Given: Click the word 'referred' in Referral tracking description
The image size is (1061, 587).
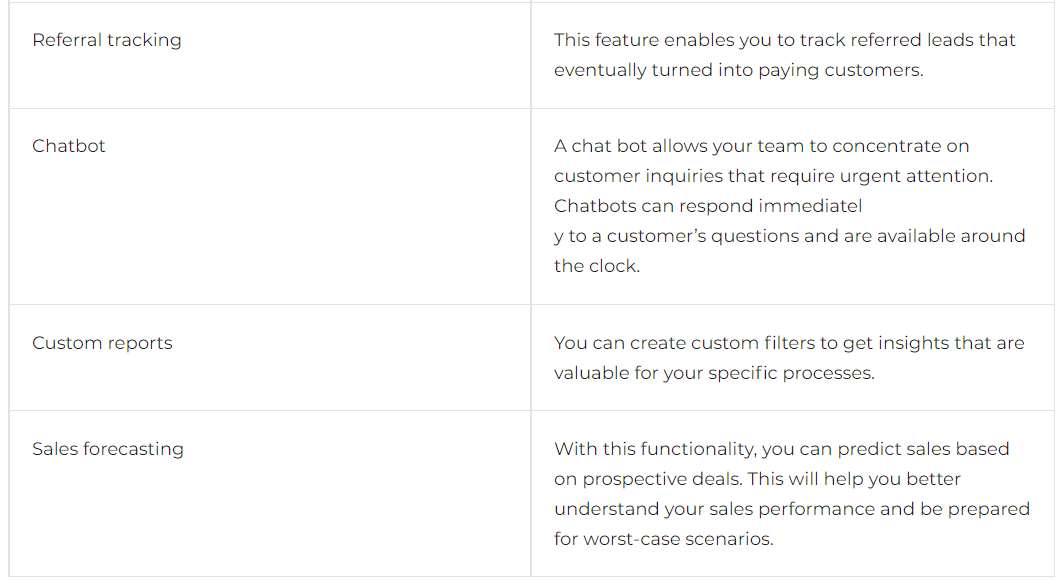Looking at the screenshot, I should coord(886,40).
